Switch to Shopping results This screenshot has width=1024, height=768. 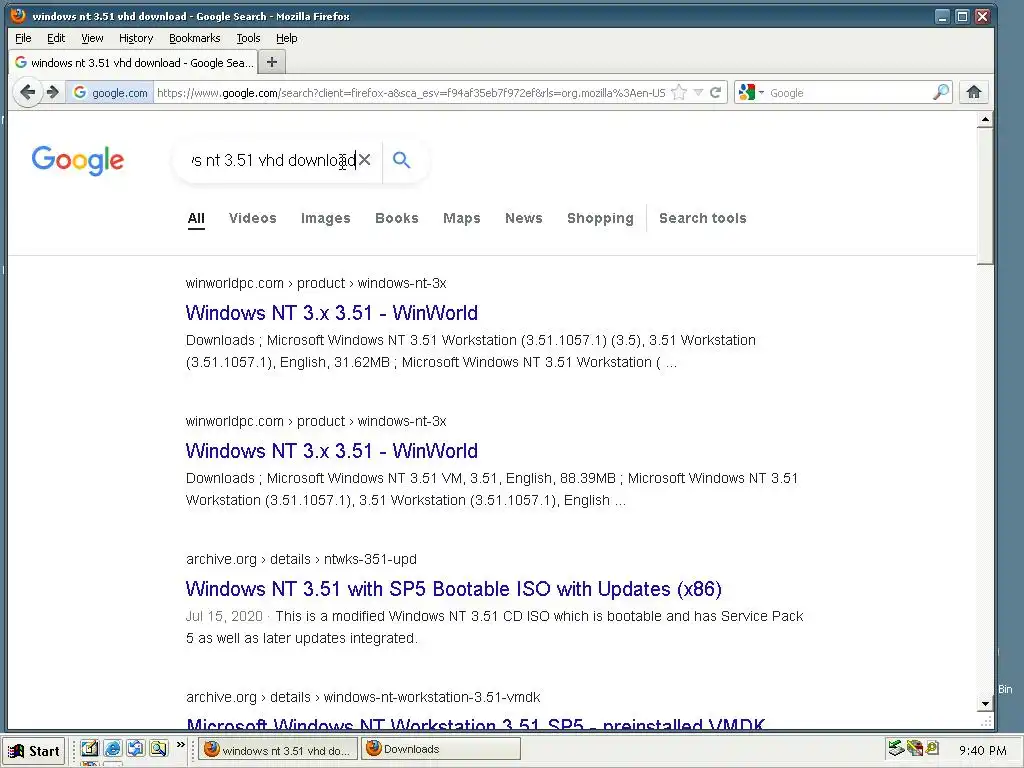600,218
